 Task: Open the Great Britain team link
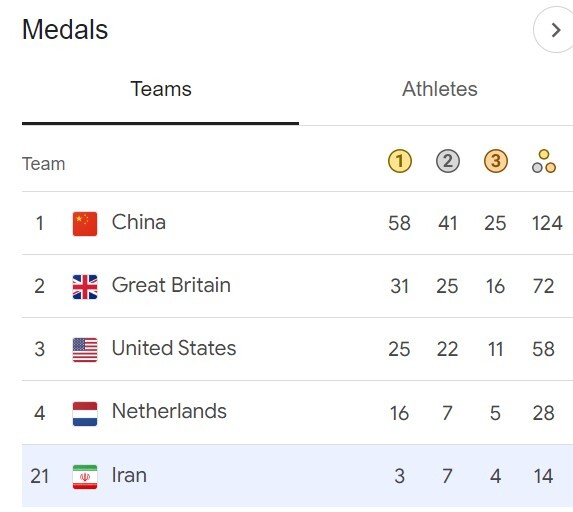171,285
